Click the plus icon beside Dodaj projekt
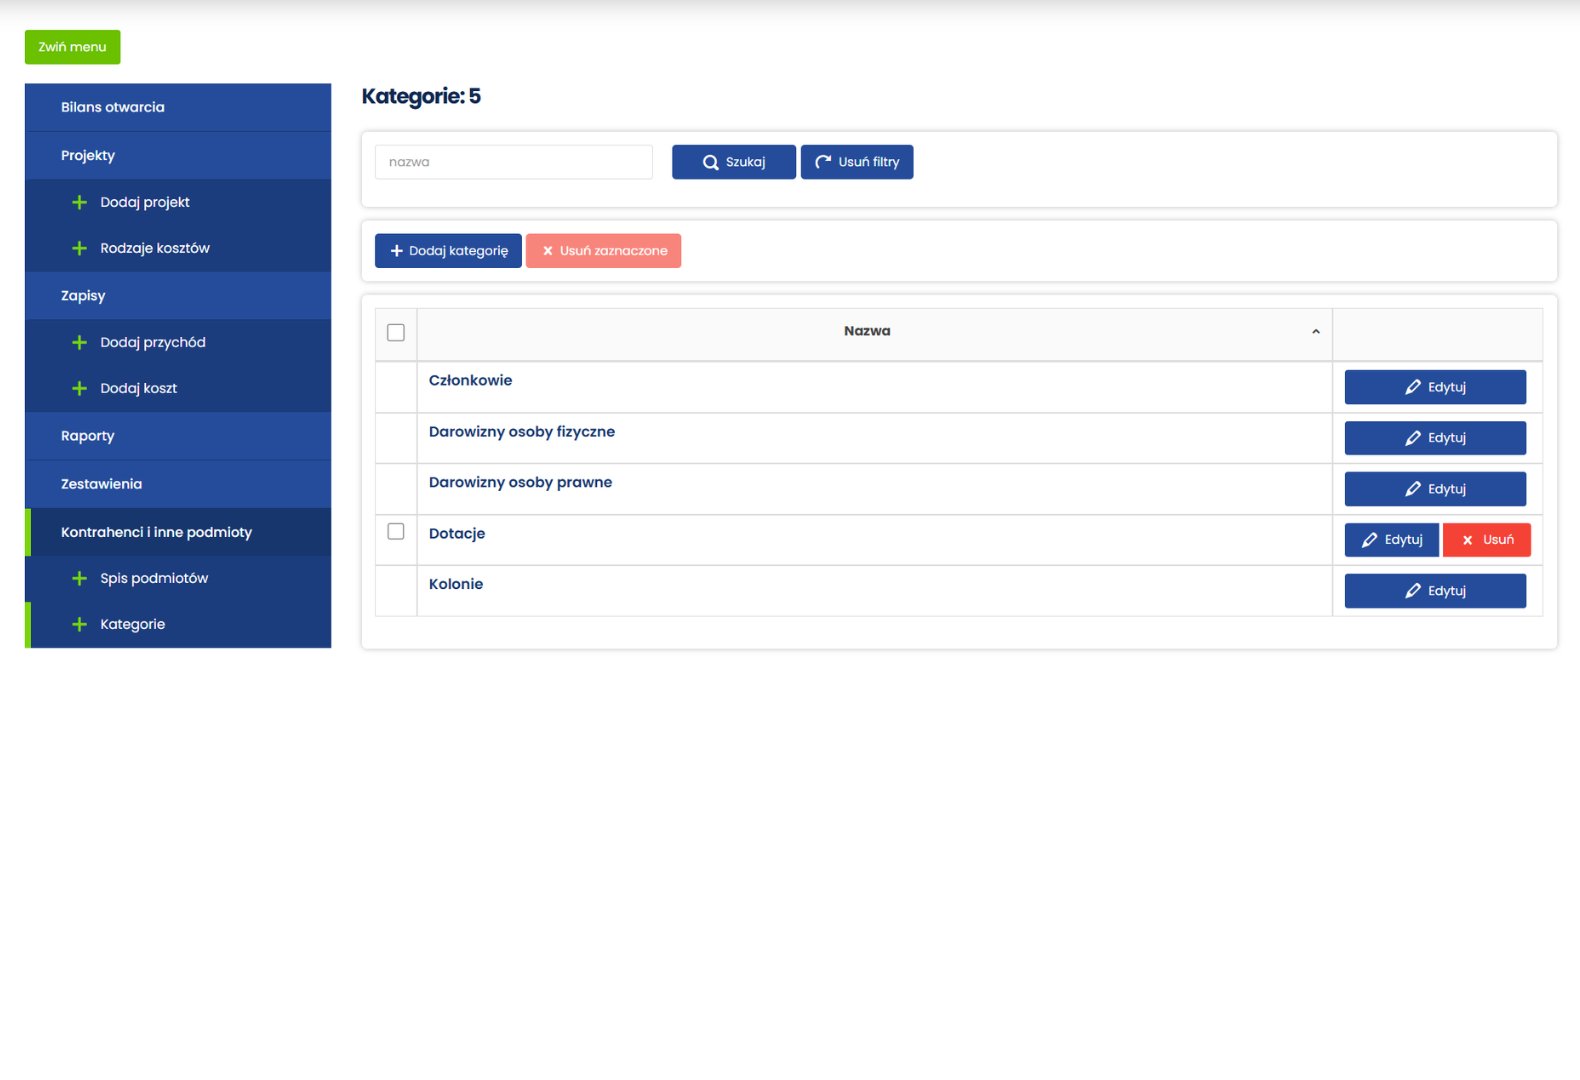The height and width of the screenshot is (1080, 1580). pyautogui.click(x=80, y=203)
